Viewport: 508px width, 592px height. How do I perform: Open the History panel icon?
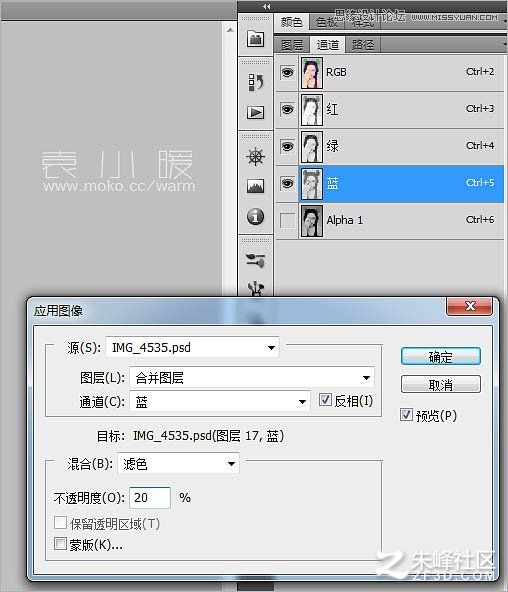256,82
